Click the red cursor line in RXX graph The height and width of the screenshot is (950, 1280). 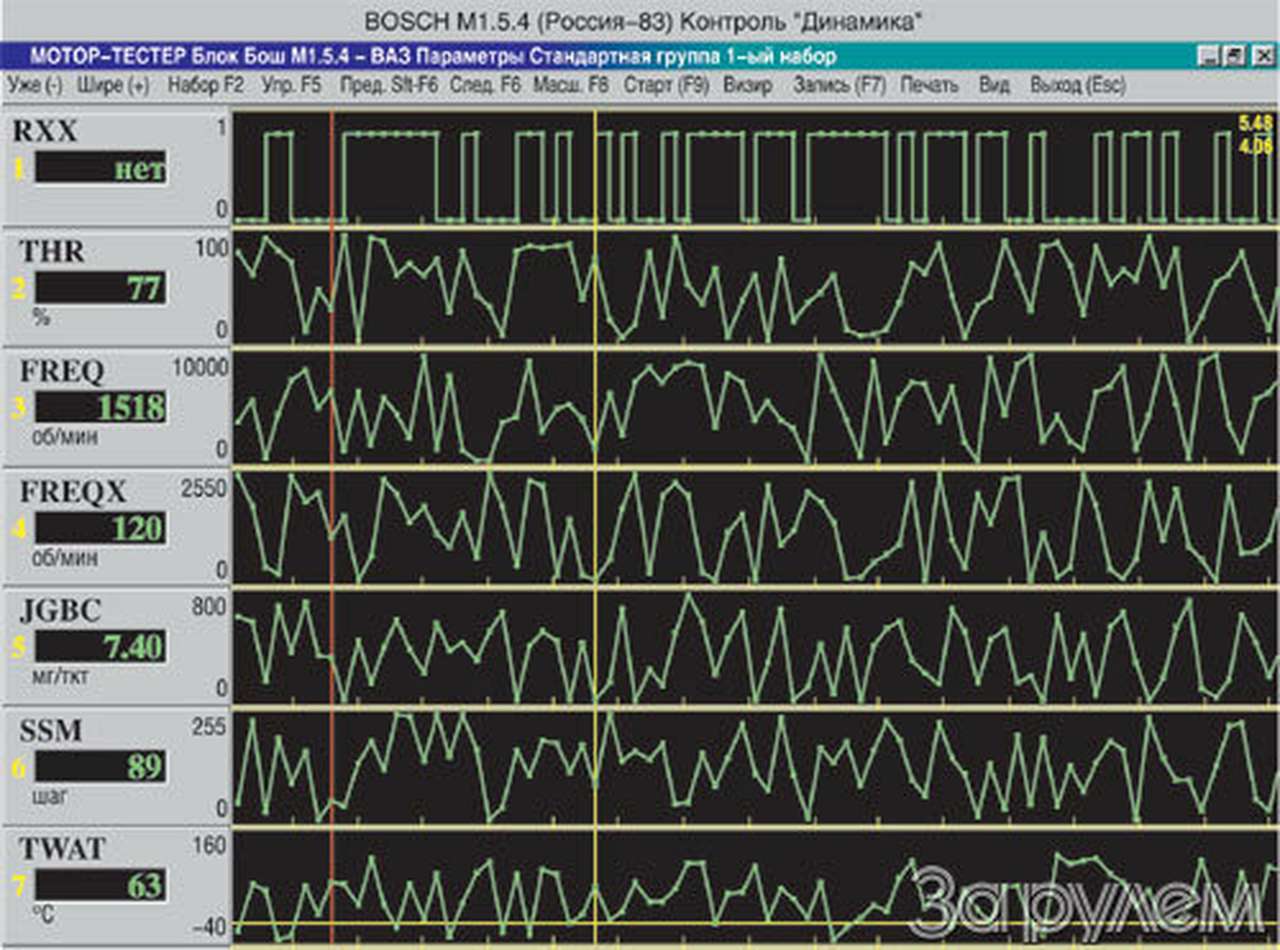pos(331,170)
